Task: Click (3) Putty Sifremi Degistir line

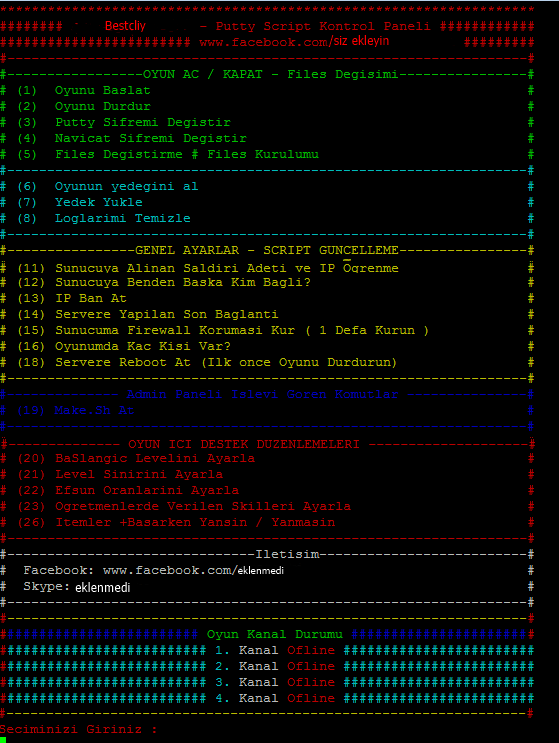Action: [x=124, y=122]
